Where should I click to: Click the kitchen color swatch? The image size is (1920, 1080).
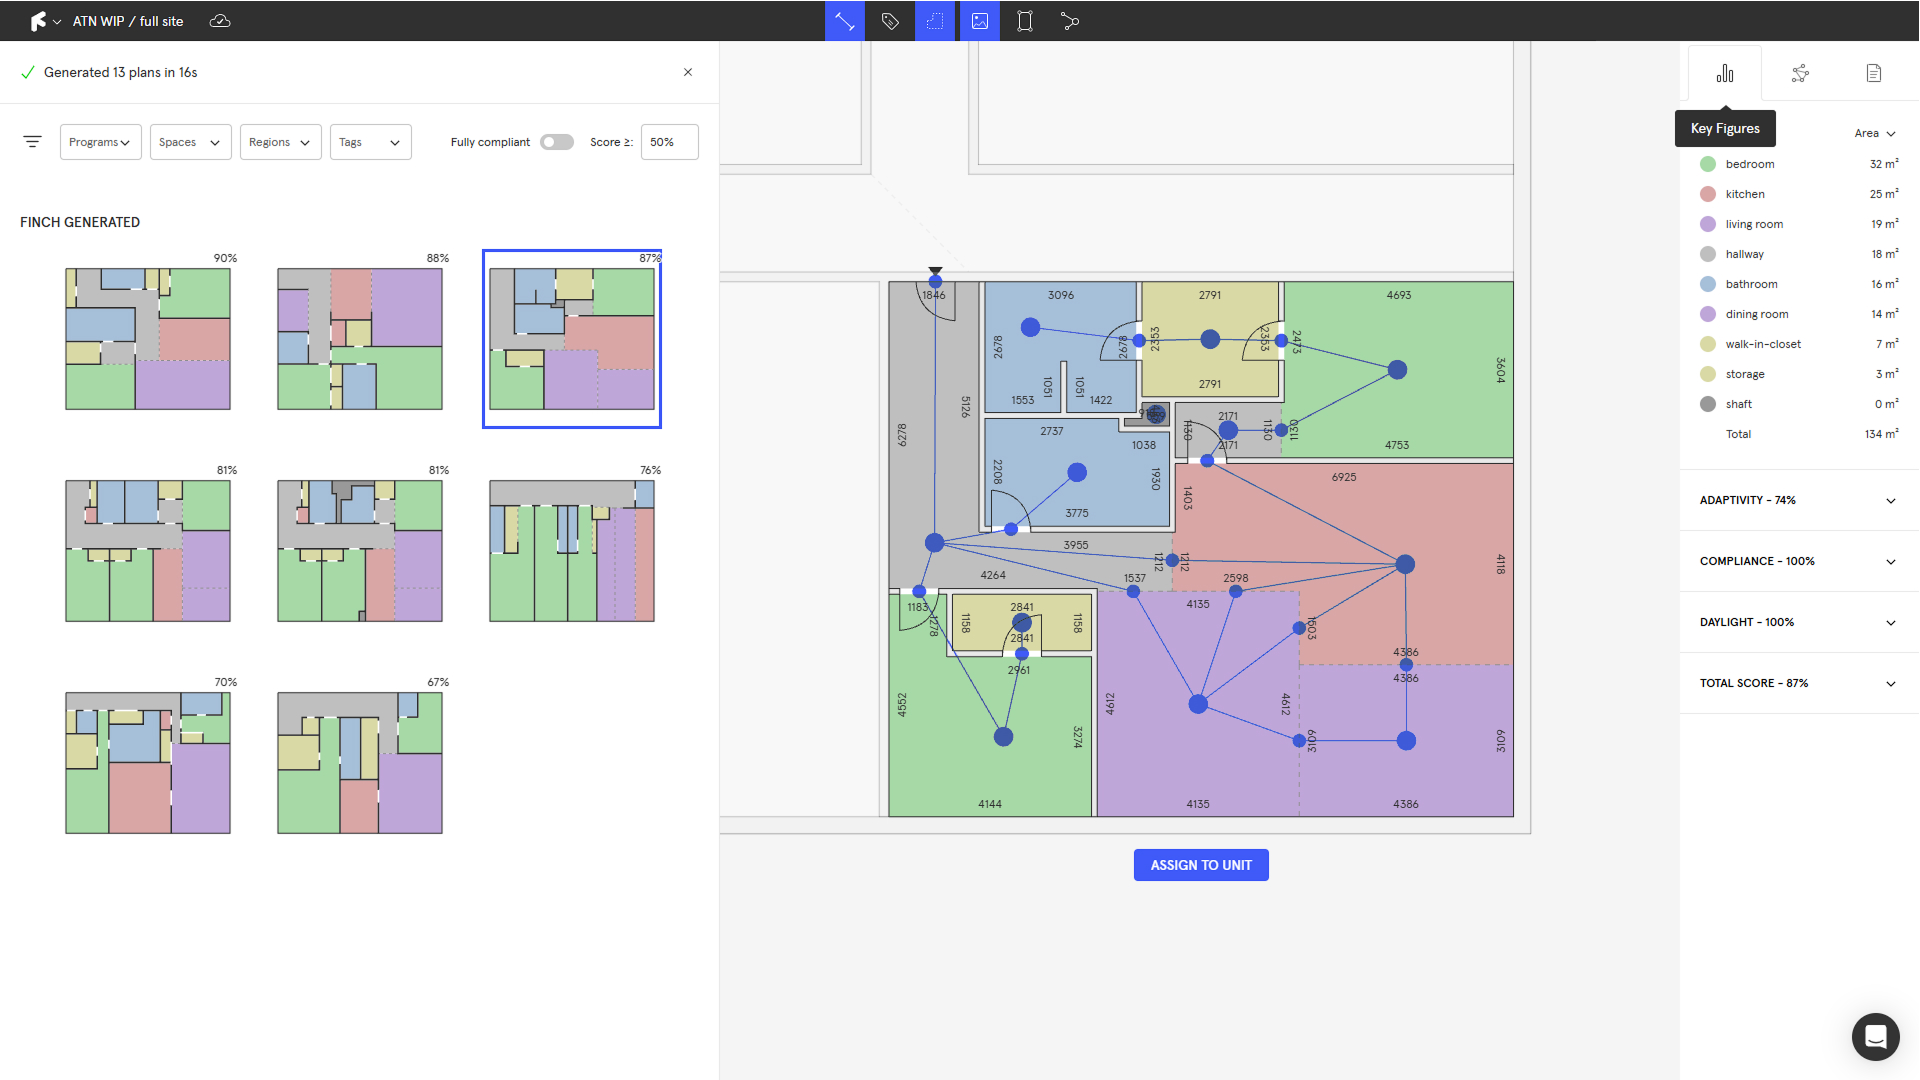(1708, 194)
